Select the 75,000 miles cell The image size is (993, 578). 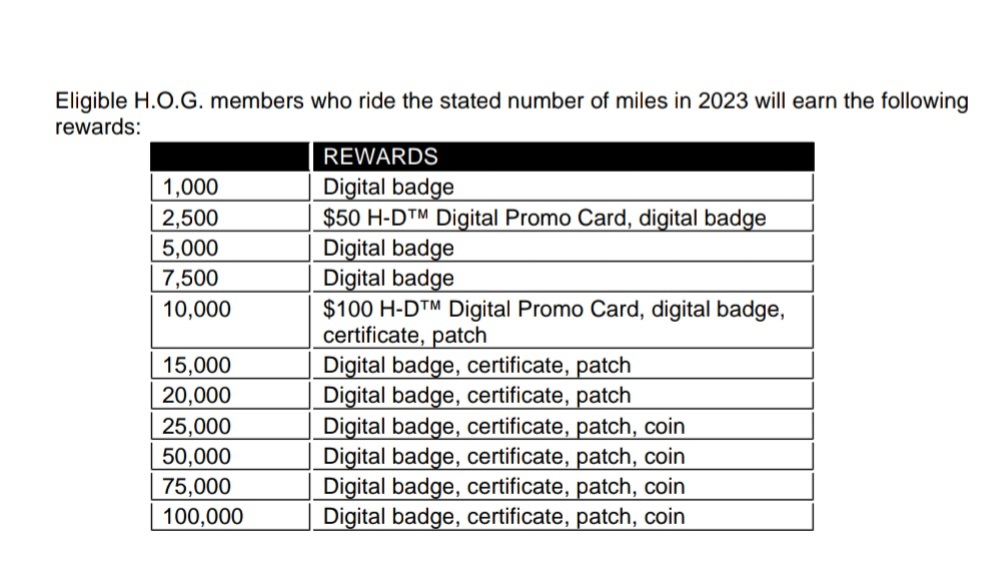[x=231, y=486]
